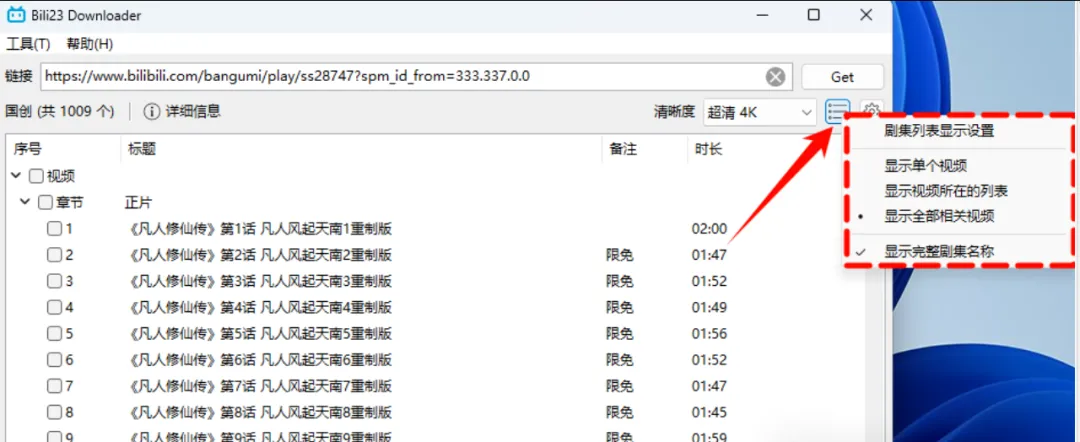This screenshot has height=442, width=1080.
Task: Open the 清晰度 超清 4K dropdown
Action: pyautogui.click(x=760, y=112)
